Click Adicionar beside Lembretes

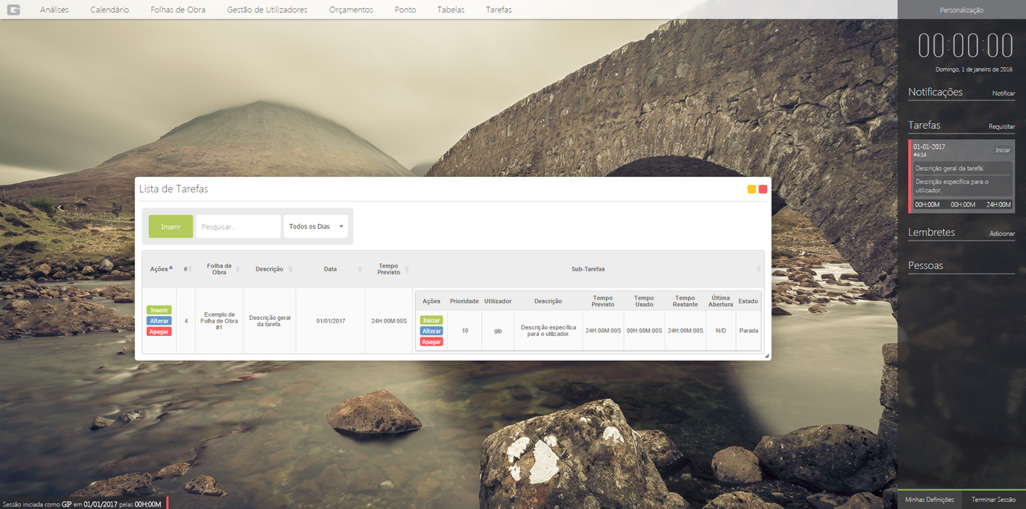tap(1001, 234)
